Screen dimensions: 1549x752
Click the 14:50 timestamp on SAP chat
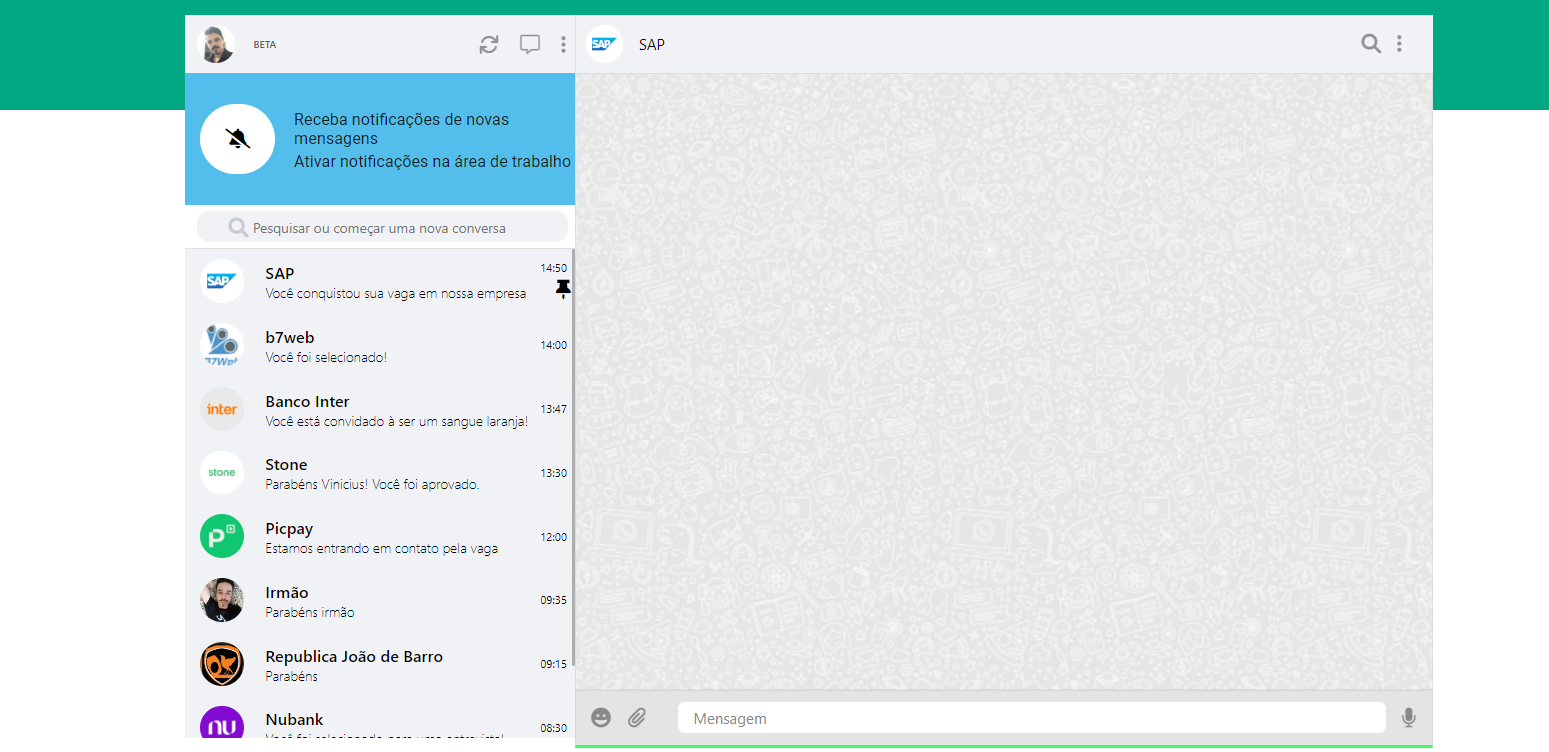(554, 268)
